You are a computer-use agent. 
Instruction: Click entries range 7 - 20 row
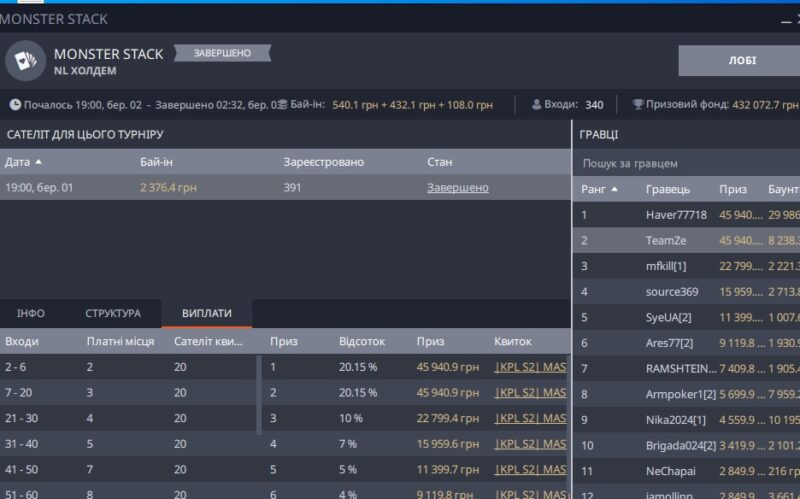(128, 392)
